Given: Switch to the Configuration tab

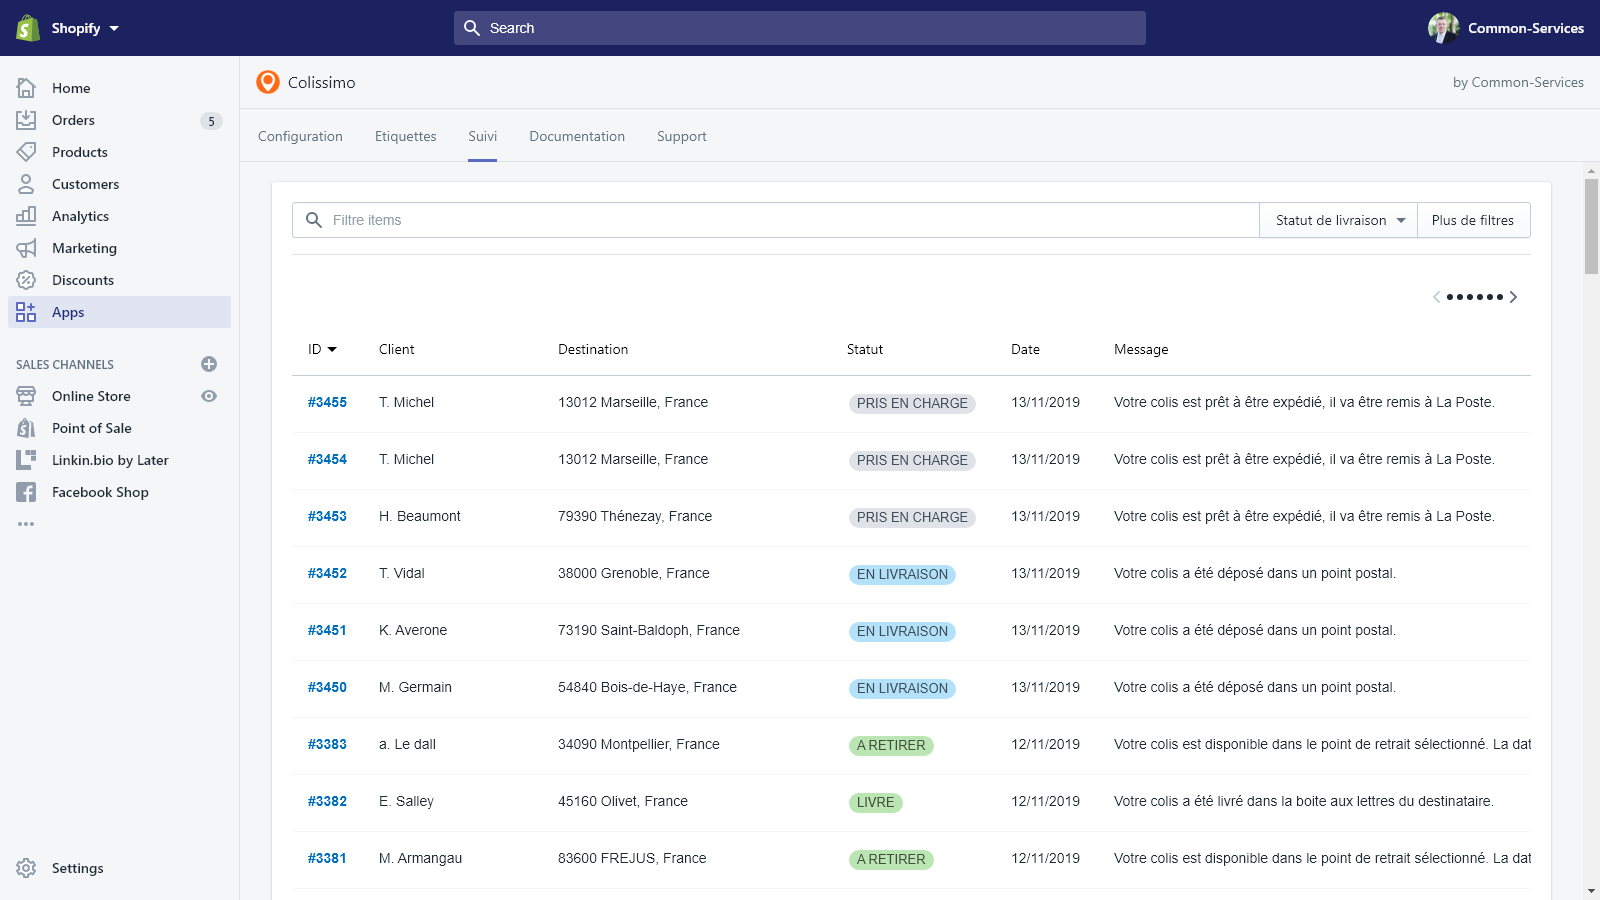Looking at the screenshot, I should coord(300,136).
